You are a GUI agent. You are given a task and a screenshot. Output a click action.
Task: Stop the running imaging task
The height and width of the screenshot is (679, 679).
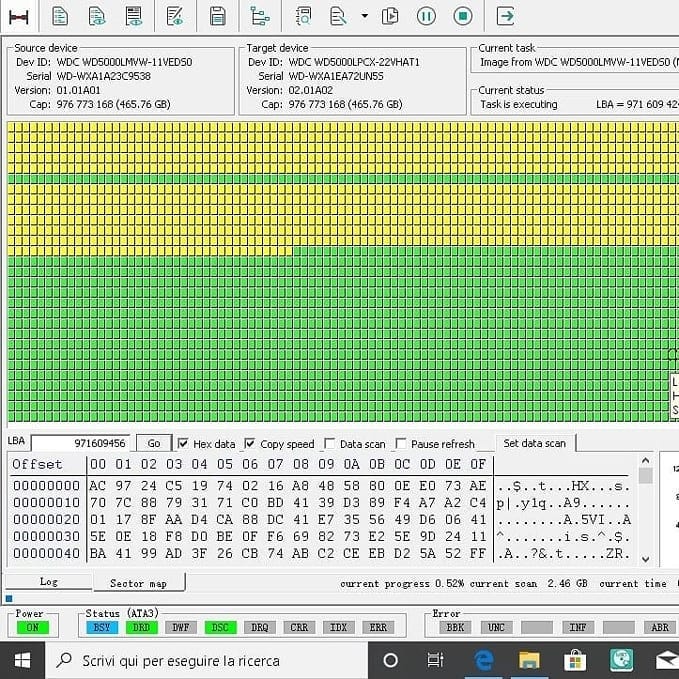pyautogui.click(x=463, y=16)
